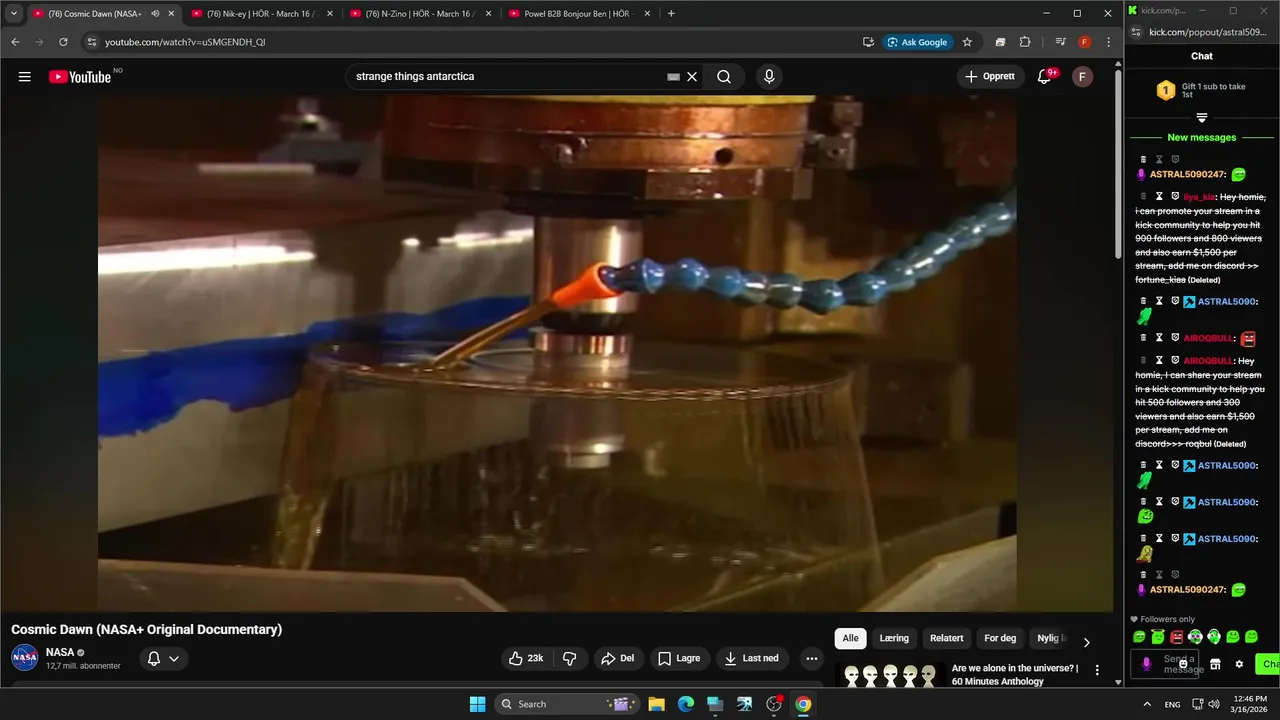Select the Læring filter chip
The height and width of the screenshot is (720, 1280).
(894, 638)
